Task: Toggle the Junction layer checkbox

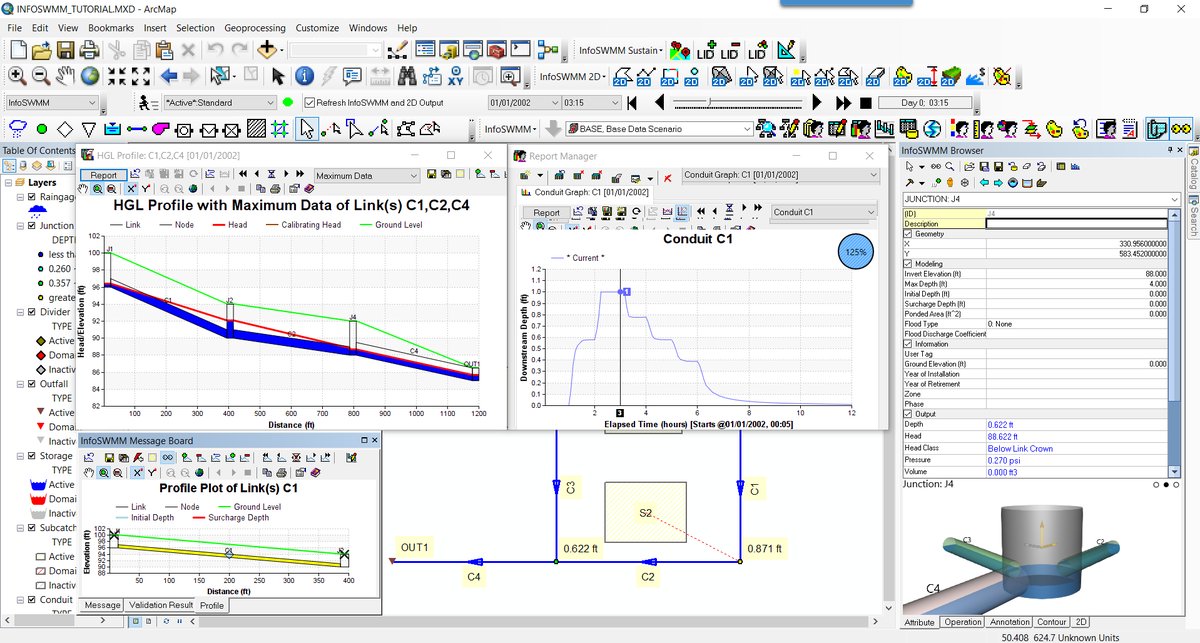Action: (x=33, y=226)
